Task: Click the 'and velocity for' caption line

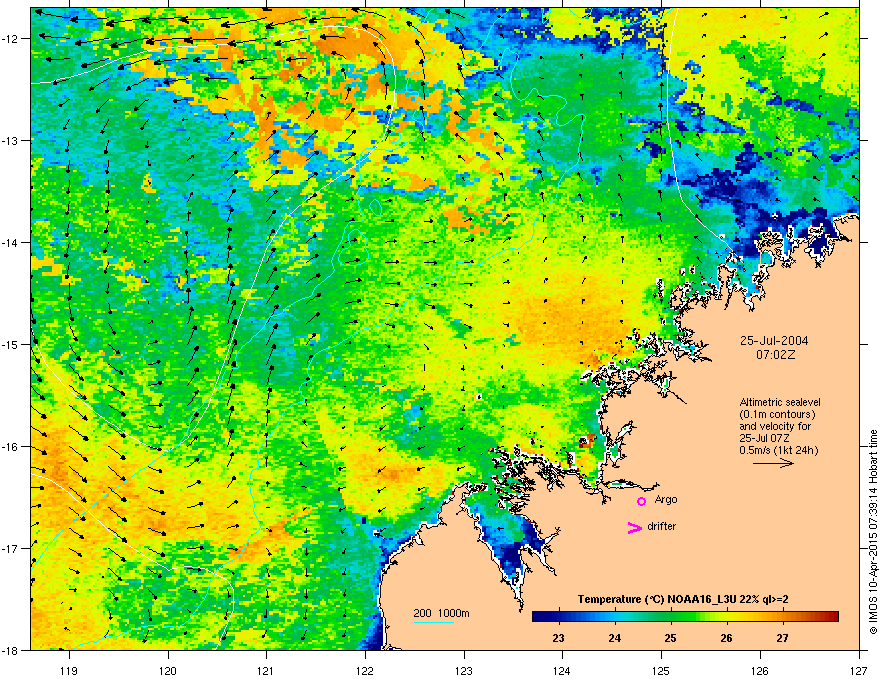Action: point(775,426)
